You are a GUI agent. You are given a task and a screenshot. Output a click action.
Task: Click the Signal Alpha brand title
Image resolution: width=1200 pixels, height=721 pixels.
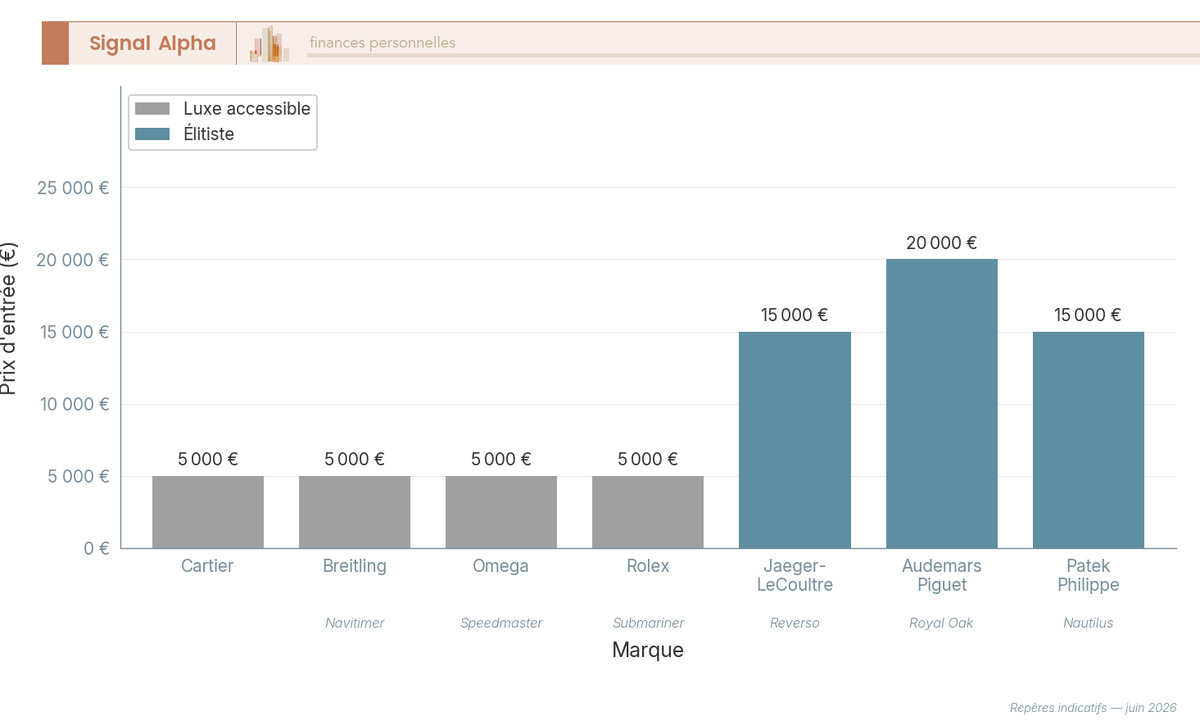[x=152, y=43]
